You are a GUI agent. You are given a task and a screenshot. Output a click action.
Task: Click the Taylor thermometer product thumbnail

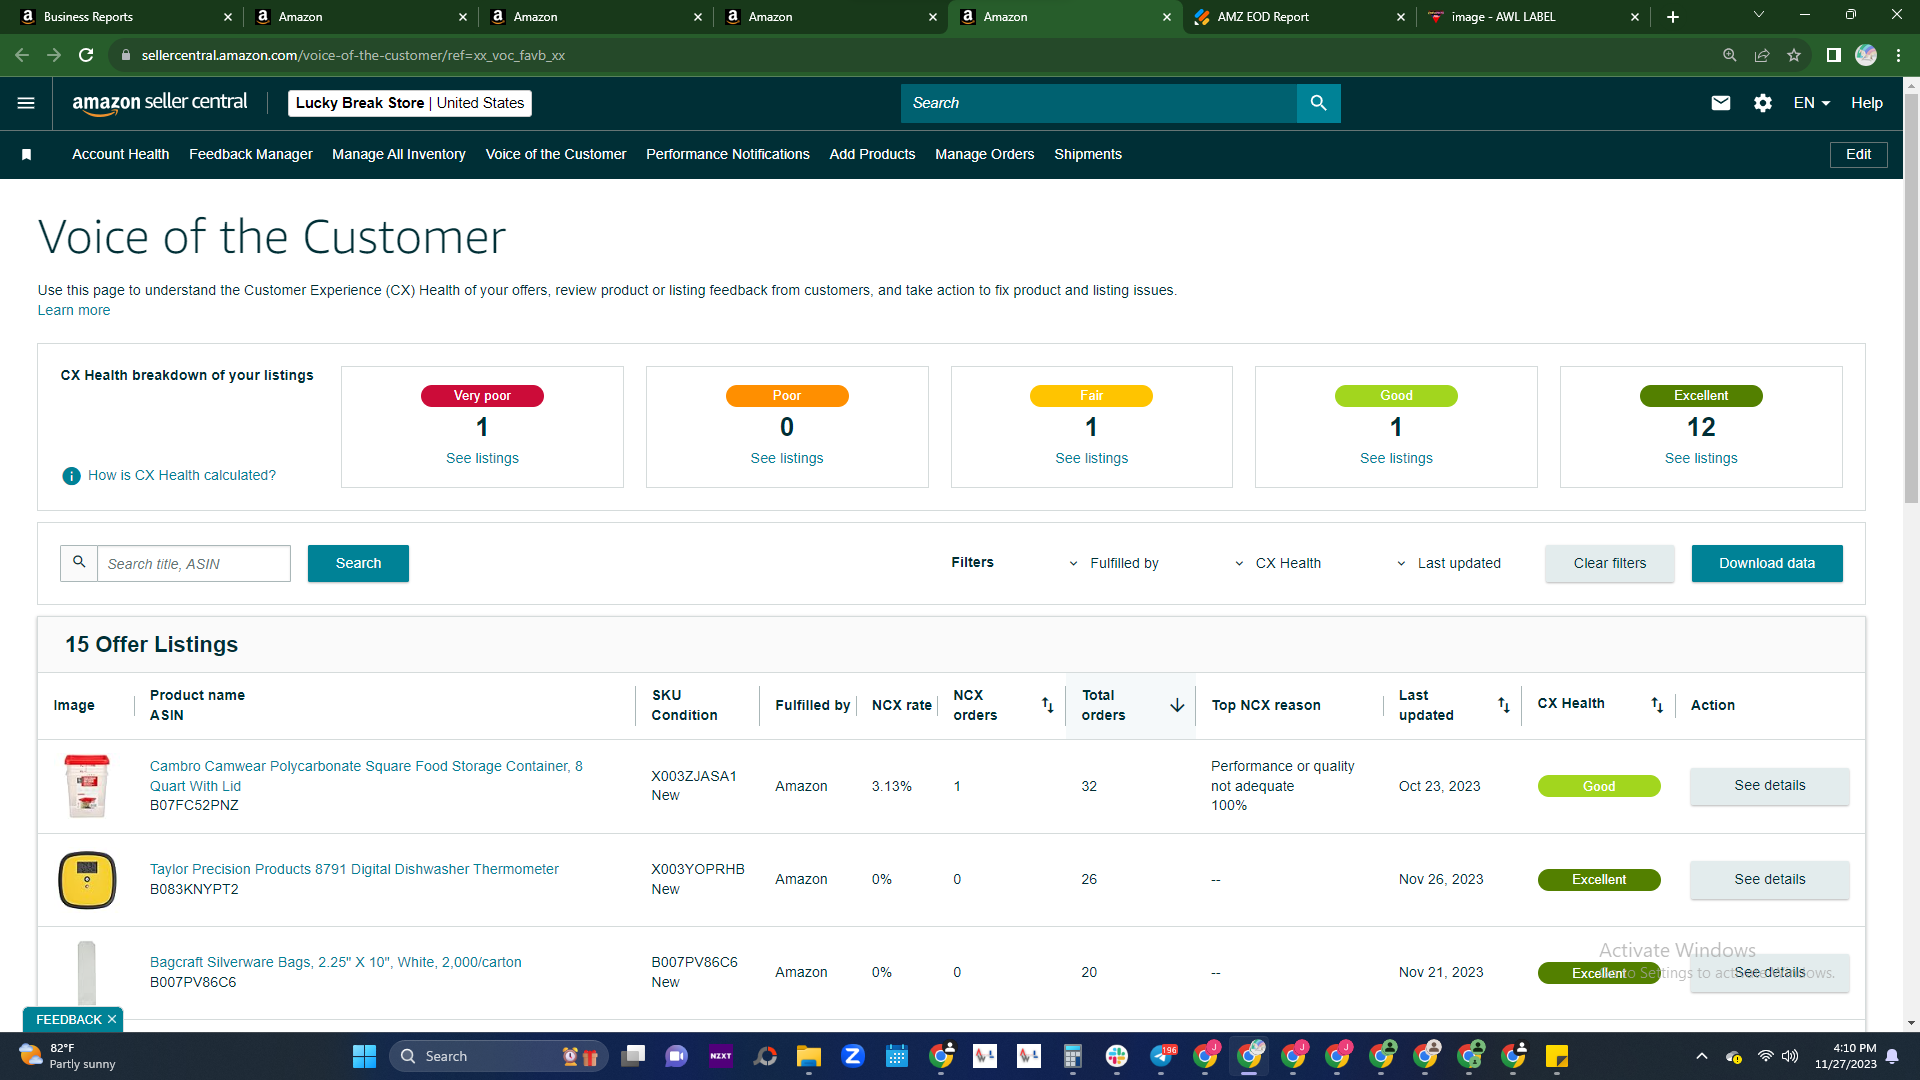[x=87, y=880]
